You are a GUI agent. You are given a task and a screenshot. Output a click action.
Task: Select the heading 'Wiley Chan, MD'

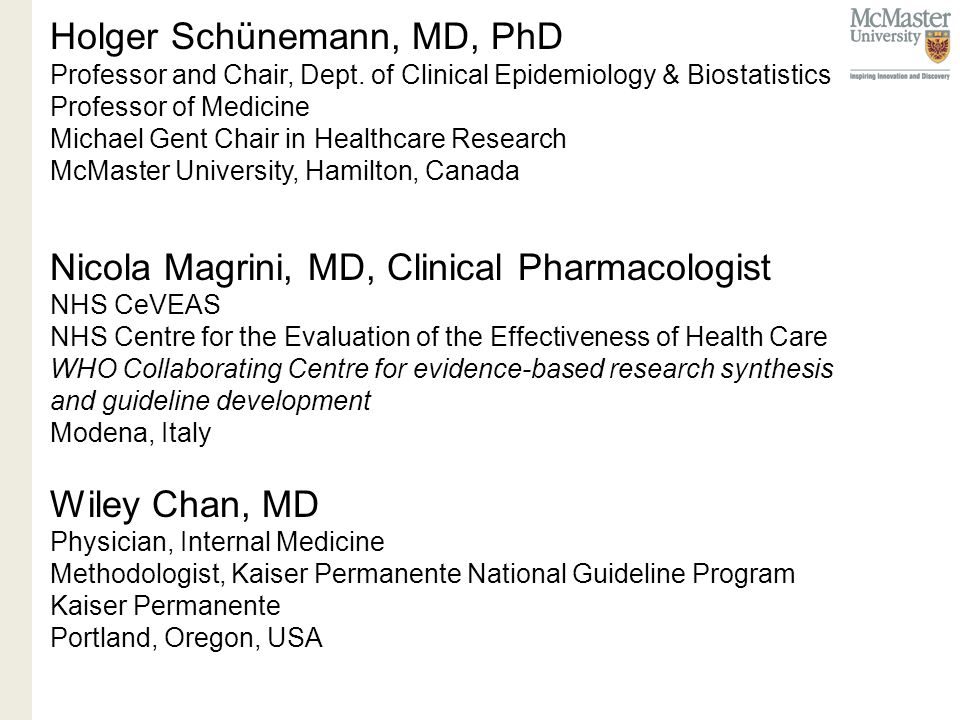[x=184, y=505]
